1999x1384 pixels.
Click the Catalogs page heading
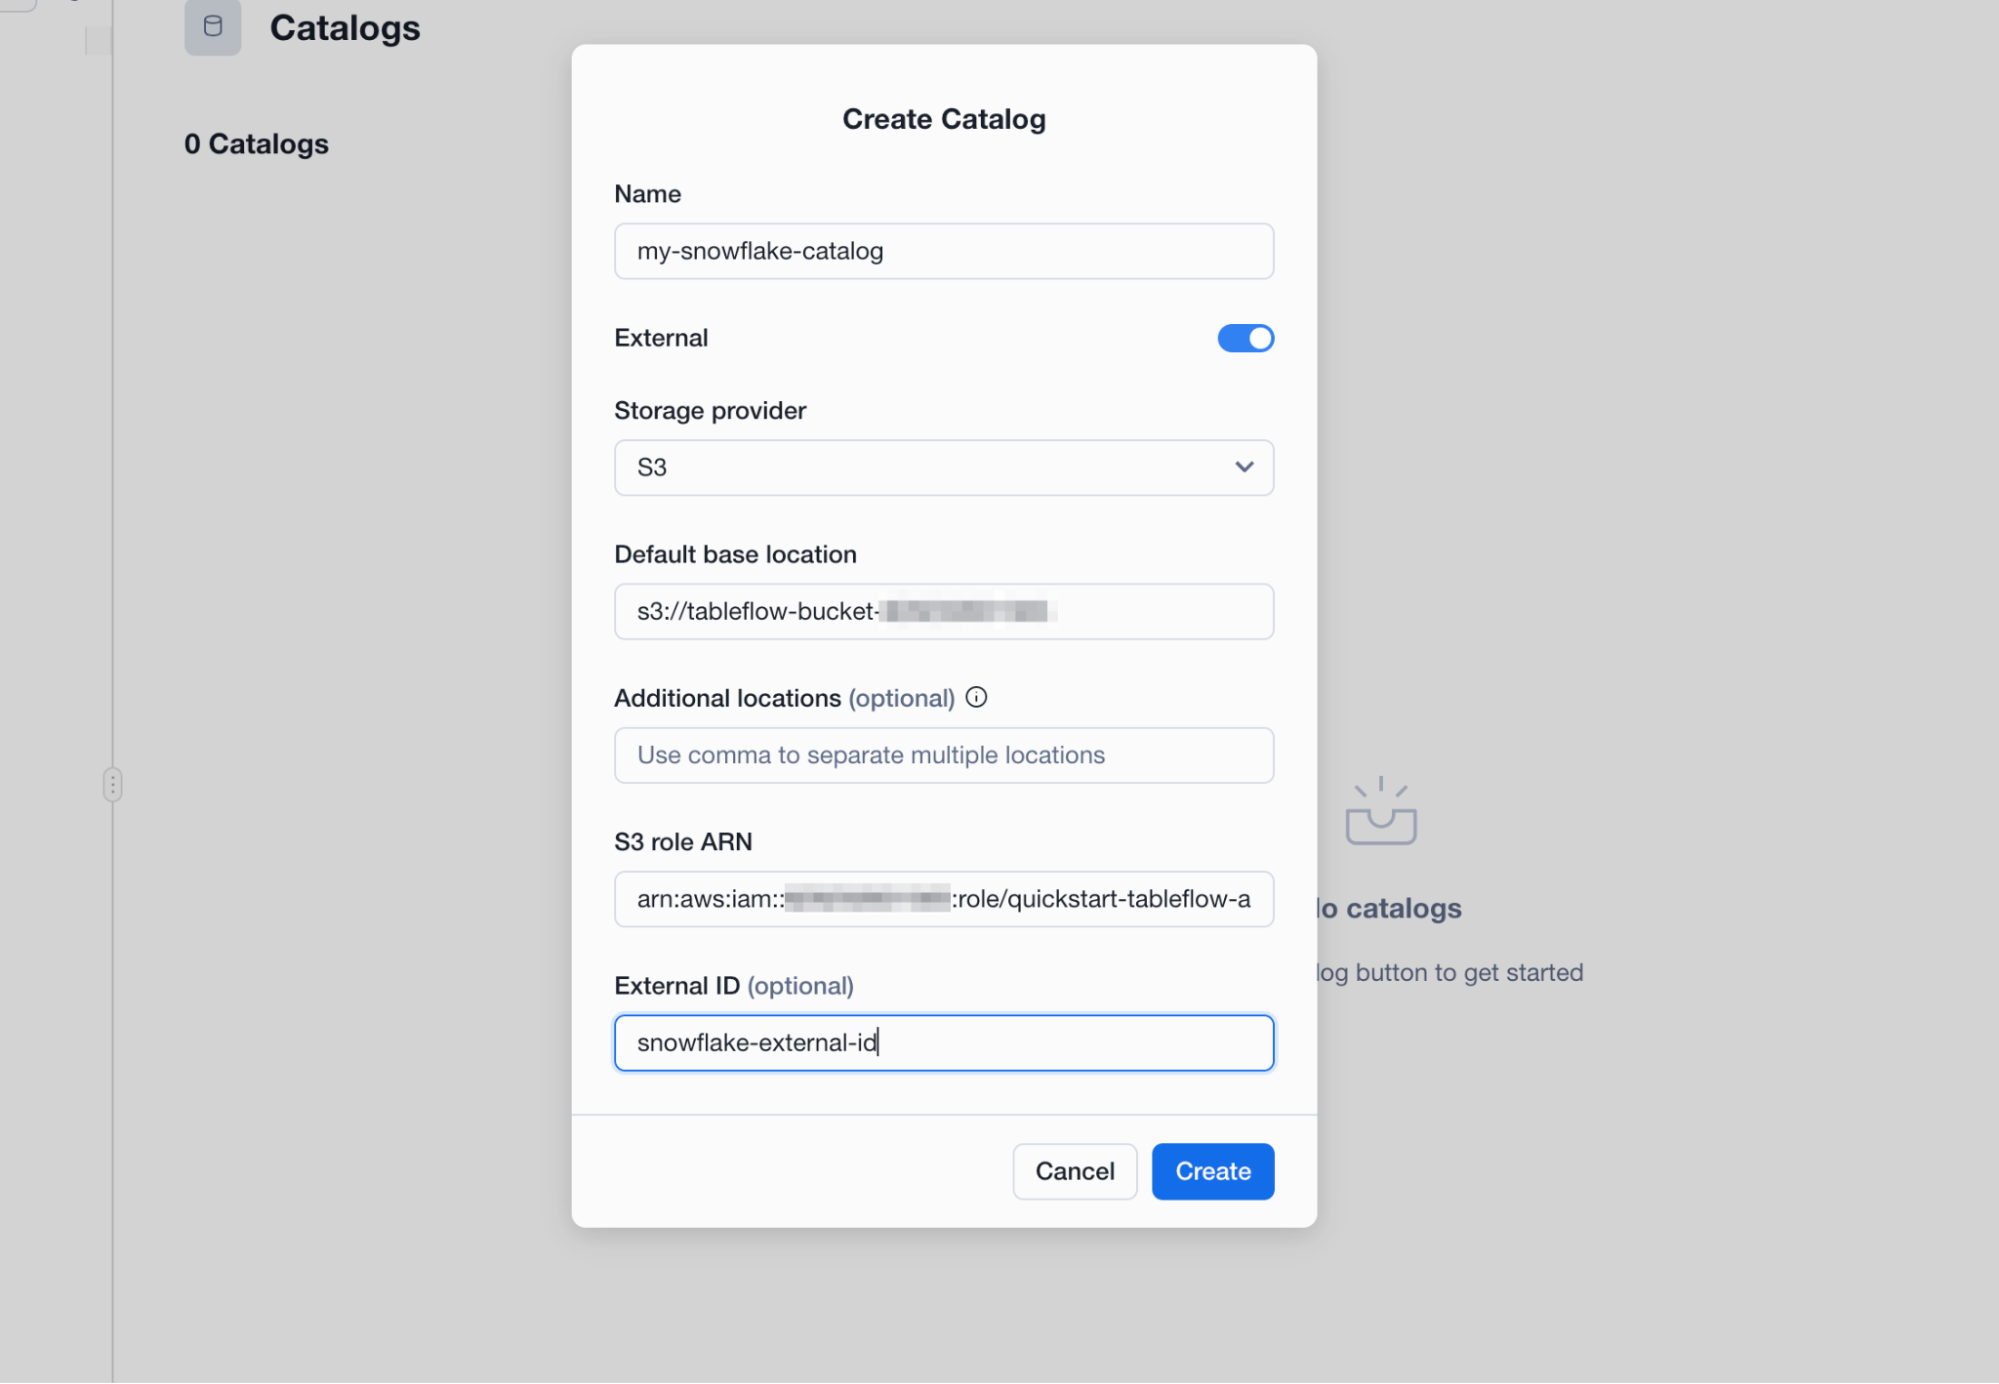(345, 28)
